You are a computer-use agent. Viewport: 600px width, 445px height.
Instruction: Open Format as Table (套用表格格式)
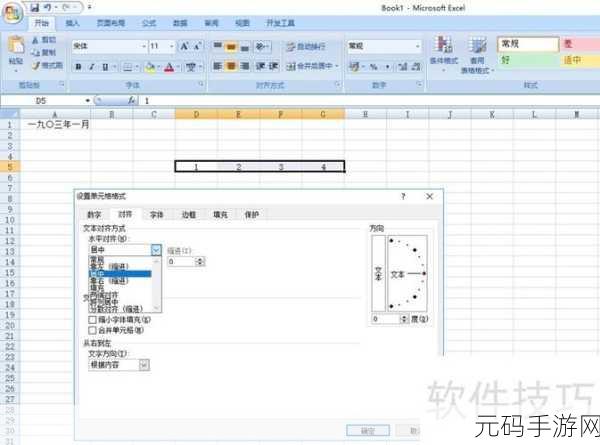[x=477, y=55]
